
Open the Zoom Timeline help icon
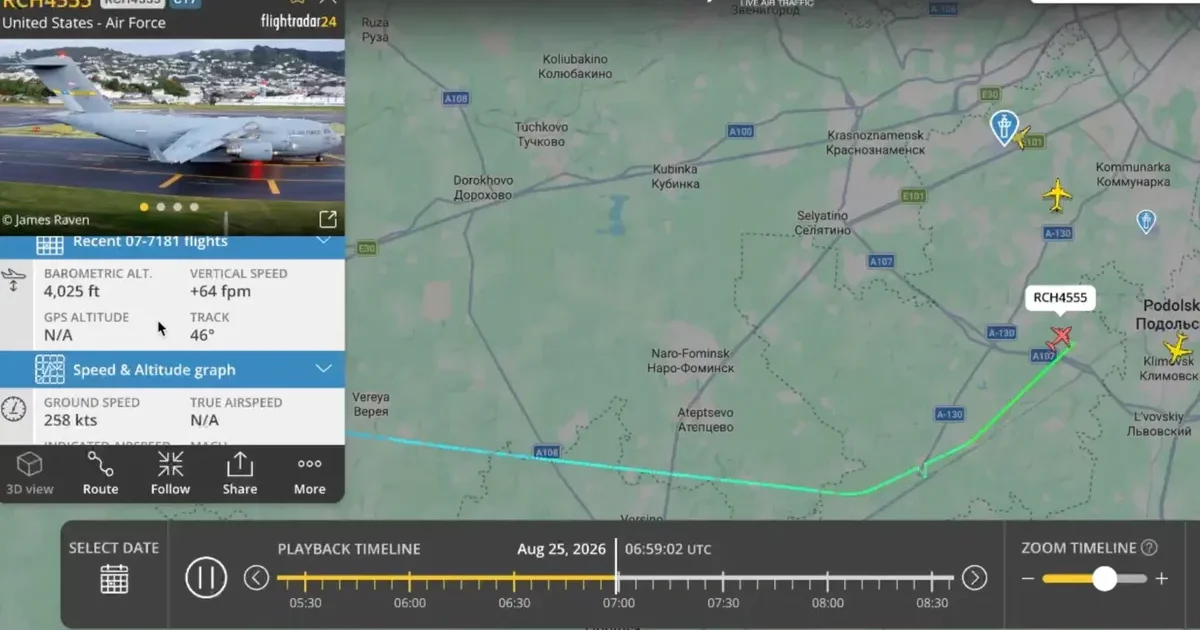pos(1149,548)
